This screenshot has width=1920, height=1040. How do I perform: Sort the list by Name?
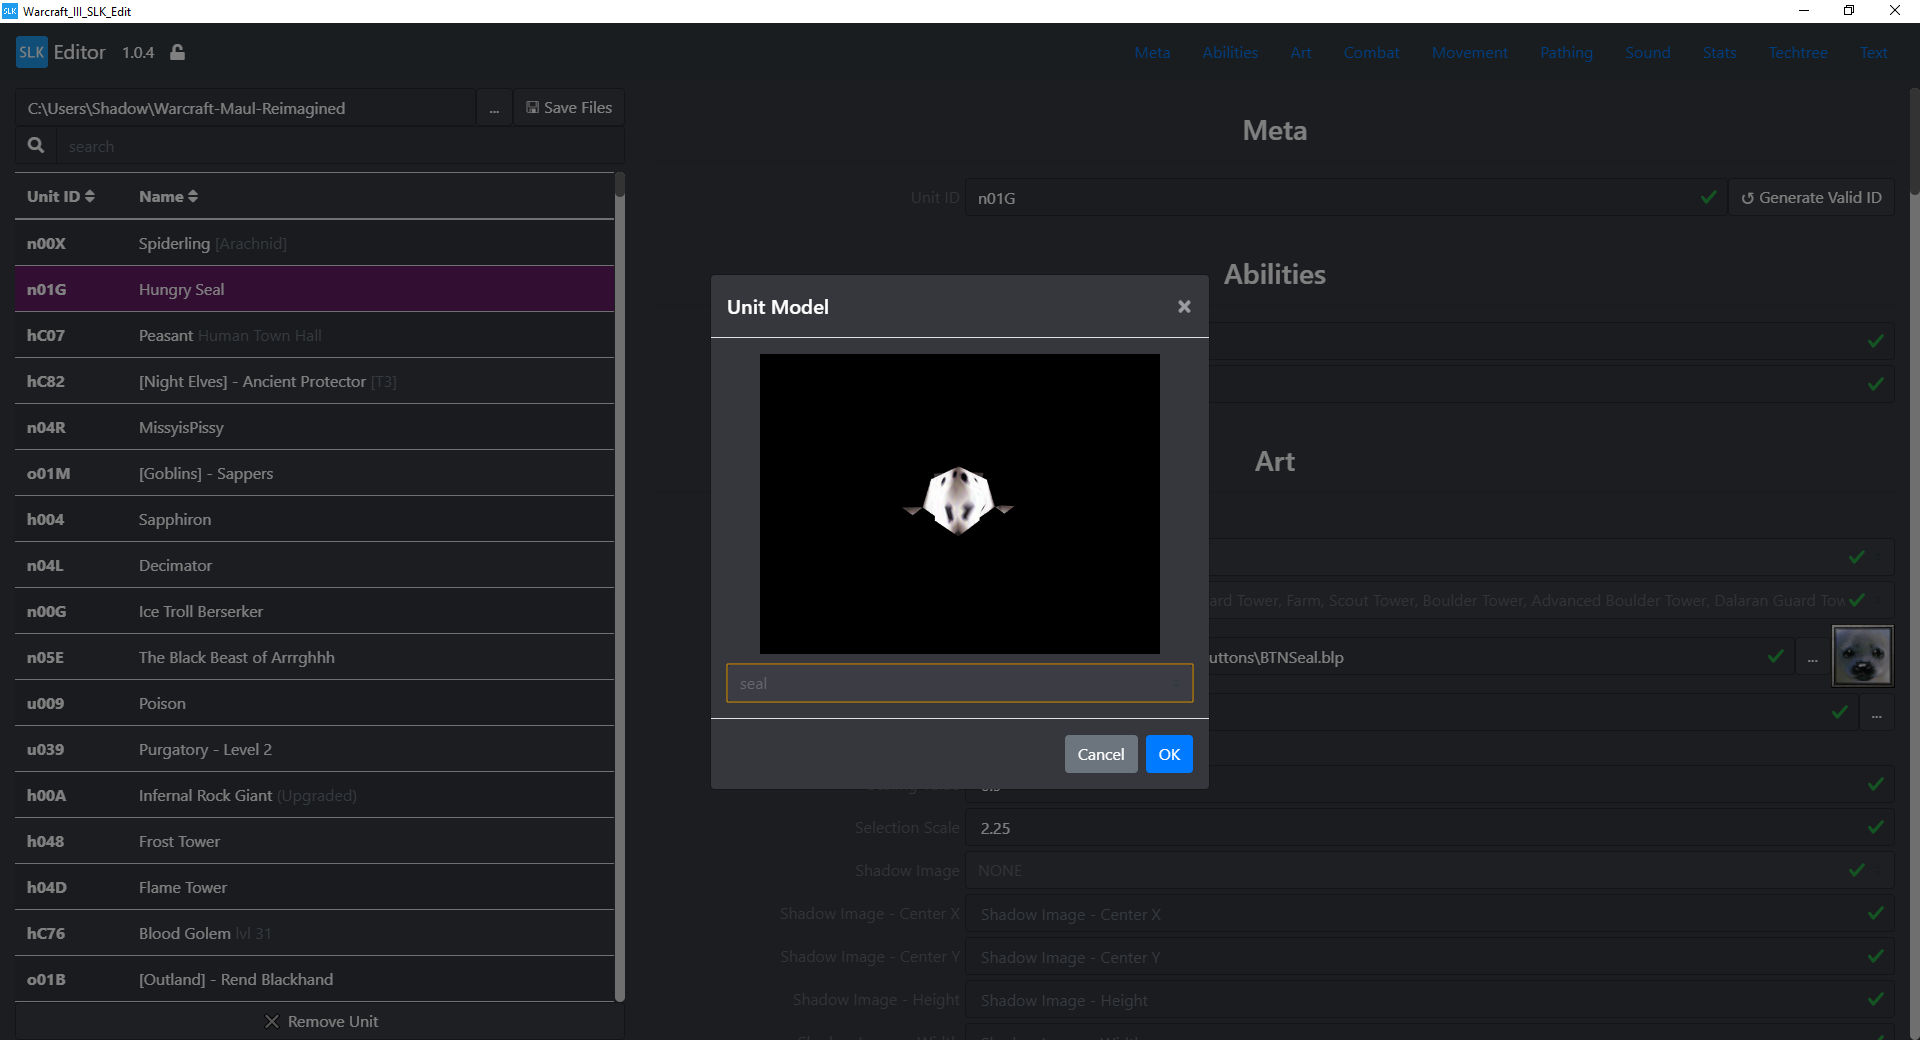169,196
